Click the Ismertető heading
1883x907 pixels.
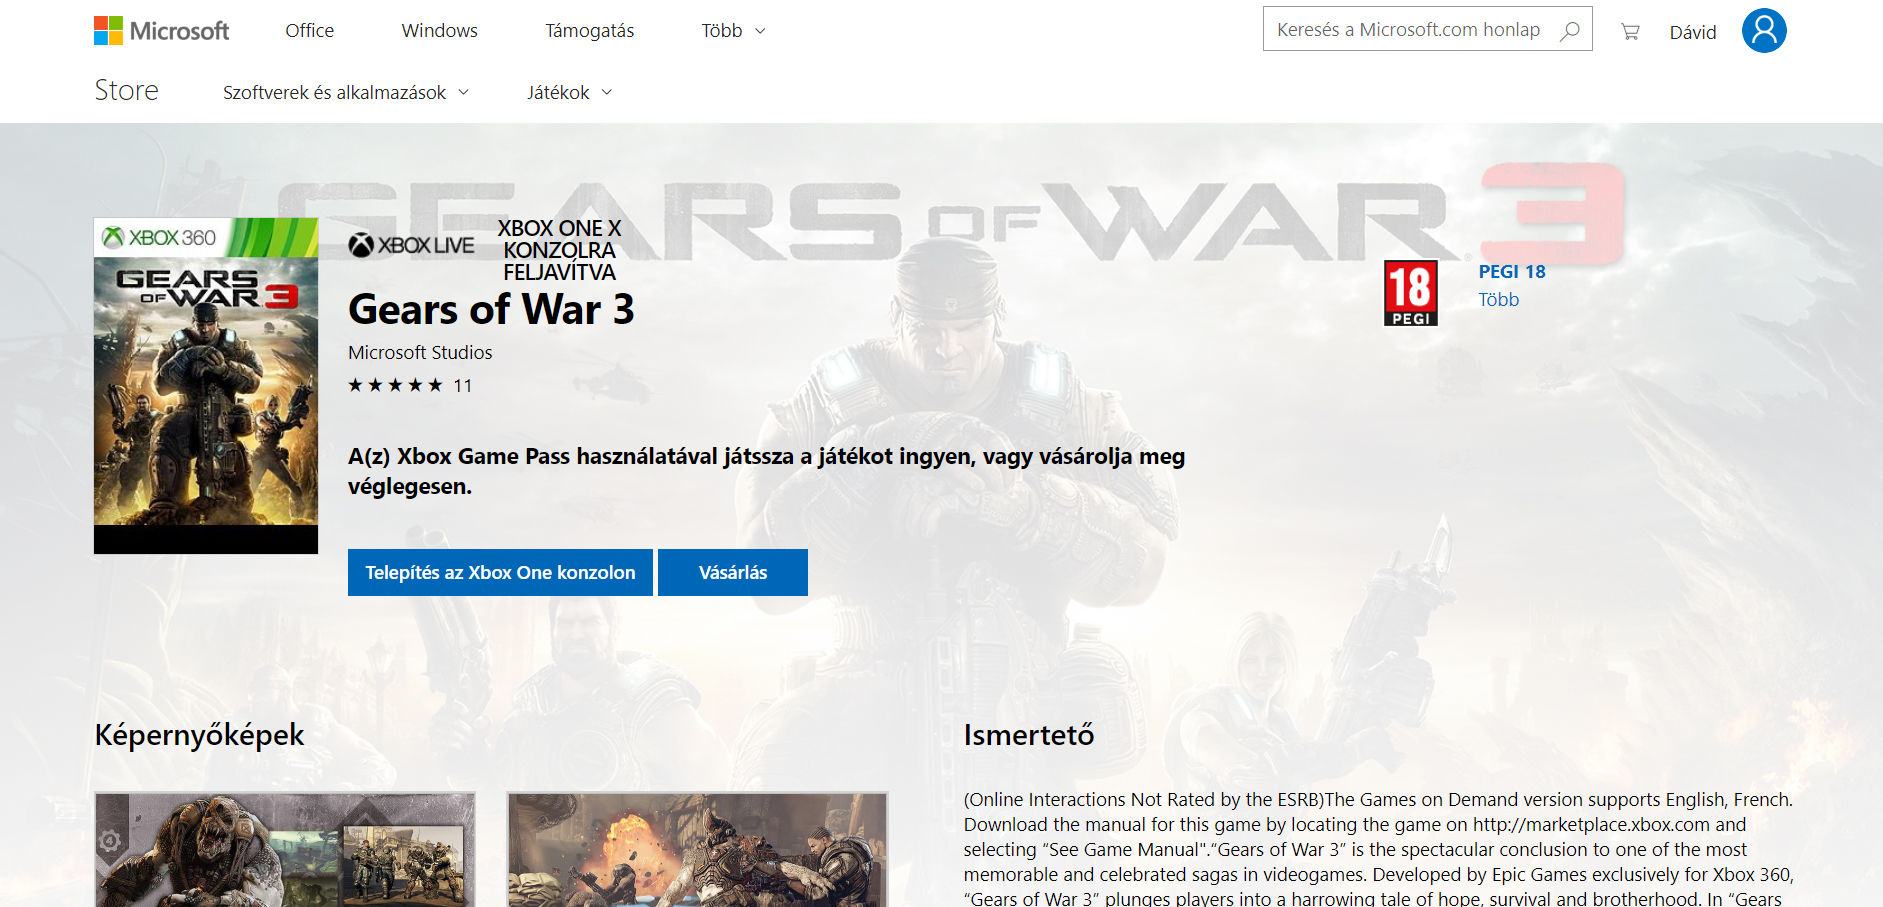(x=1029, y=735)
